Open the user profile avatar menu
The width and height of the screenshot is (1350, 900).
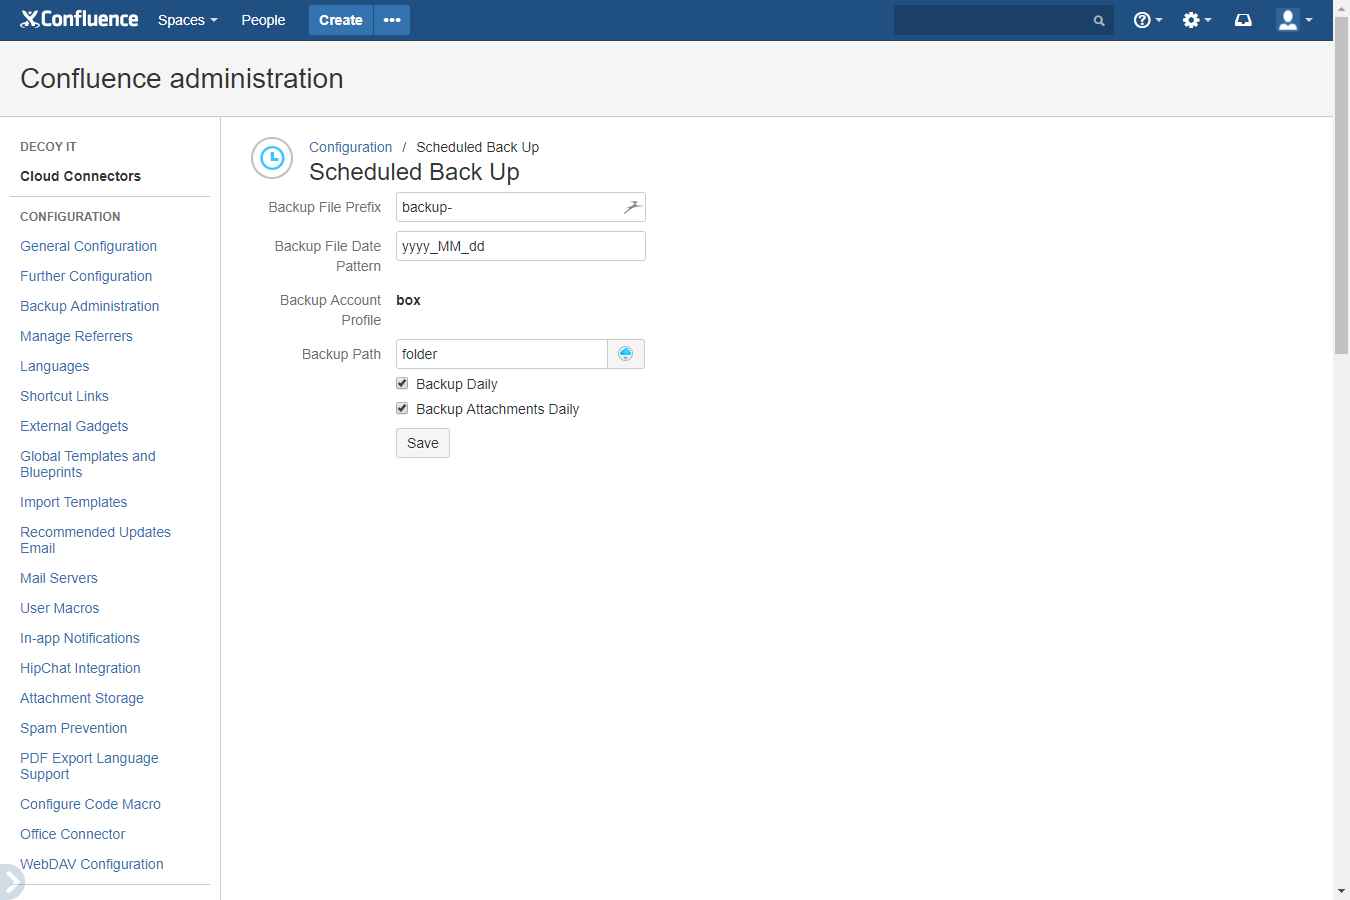pyautogui.click(x=1294, y=20)
